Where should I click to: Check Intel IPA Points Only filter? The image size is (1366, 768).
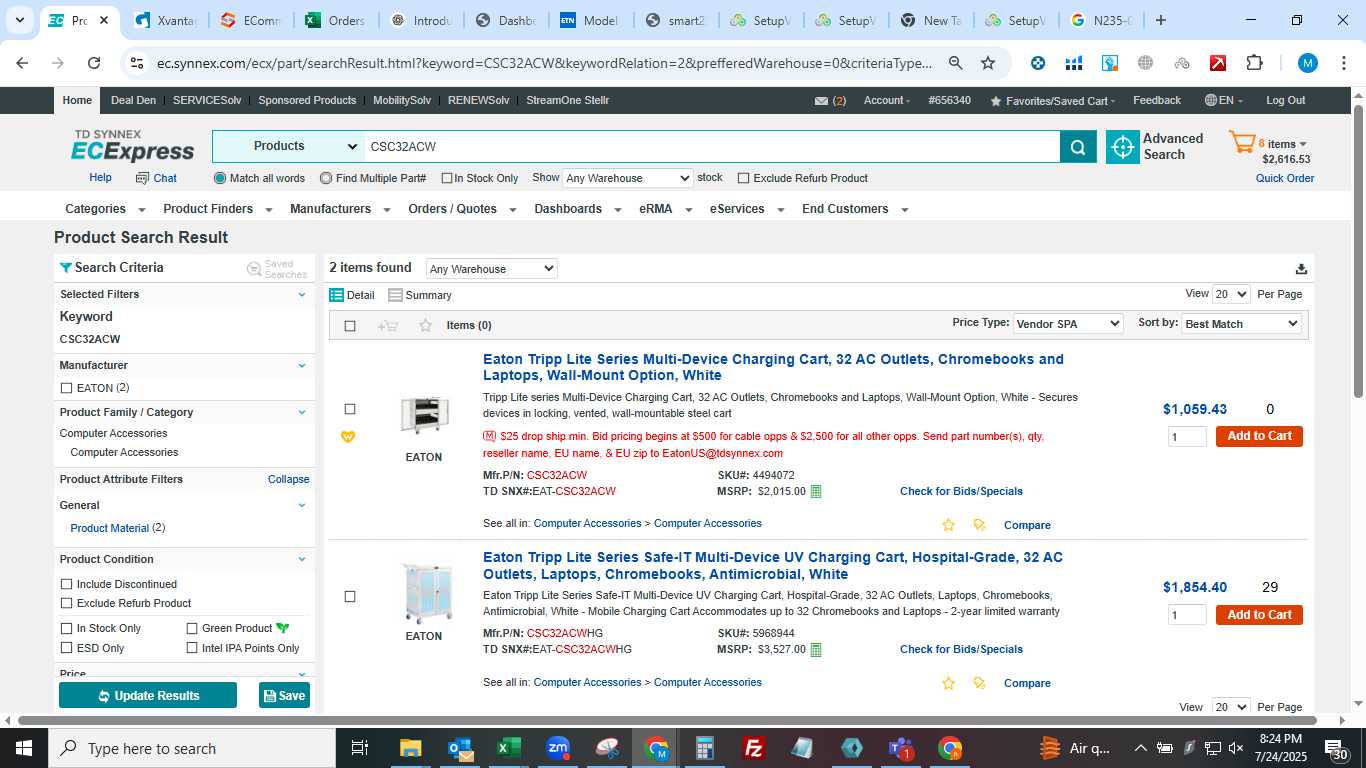(192, 648)
